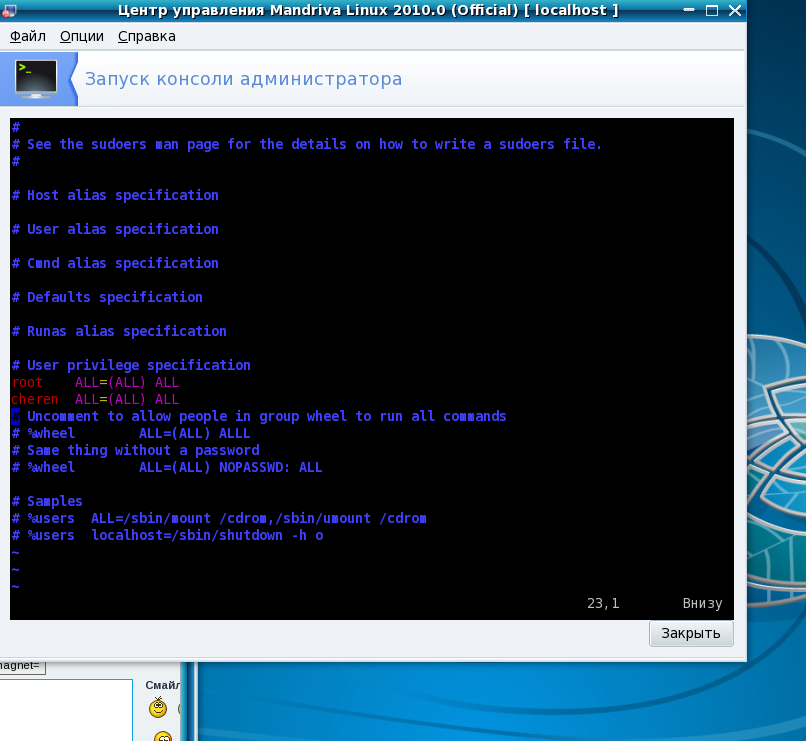Click the highlighted cursor before Uncomment line
This screenshot has height=741, width=806.
tap(16, 416)
